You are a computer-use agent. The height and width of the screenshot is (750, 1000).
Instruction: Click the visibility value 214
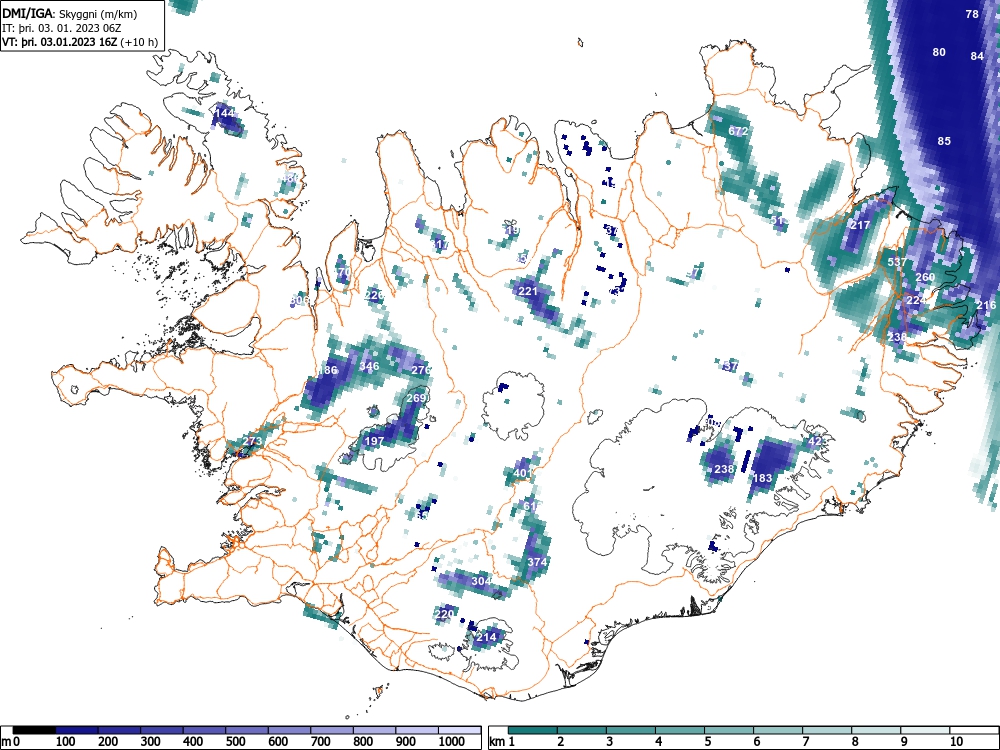click(x=486, y=637)
